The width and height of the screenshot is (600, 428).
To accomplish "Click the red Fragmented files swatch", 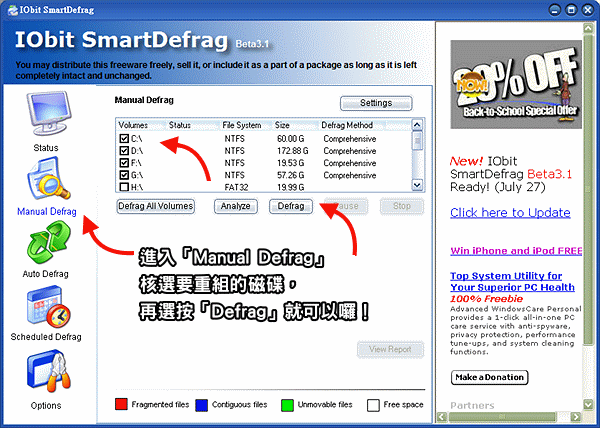I will (121, 405).
